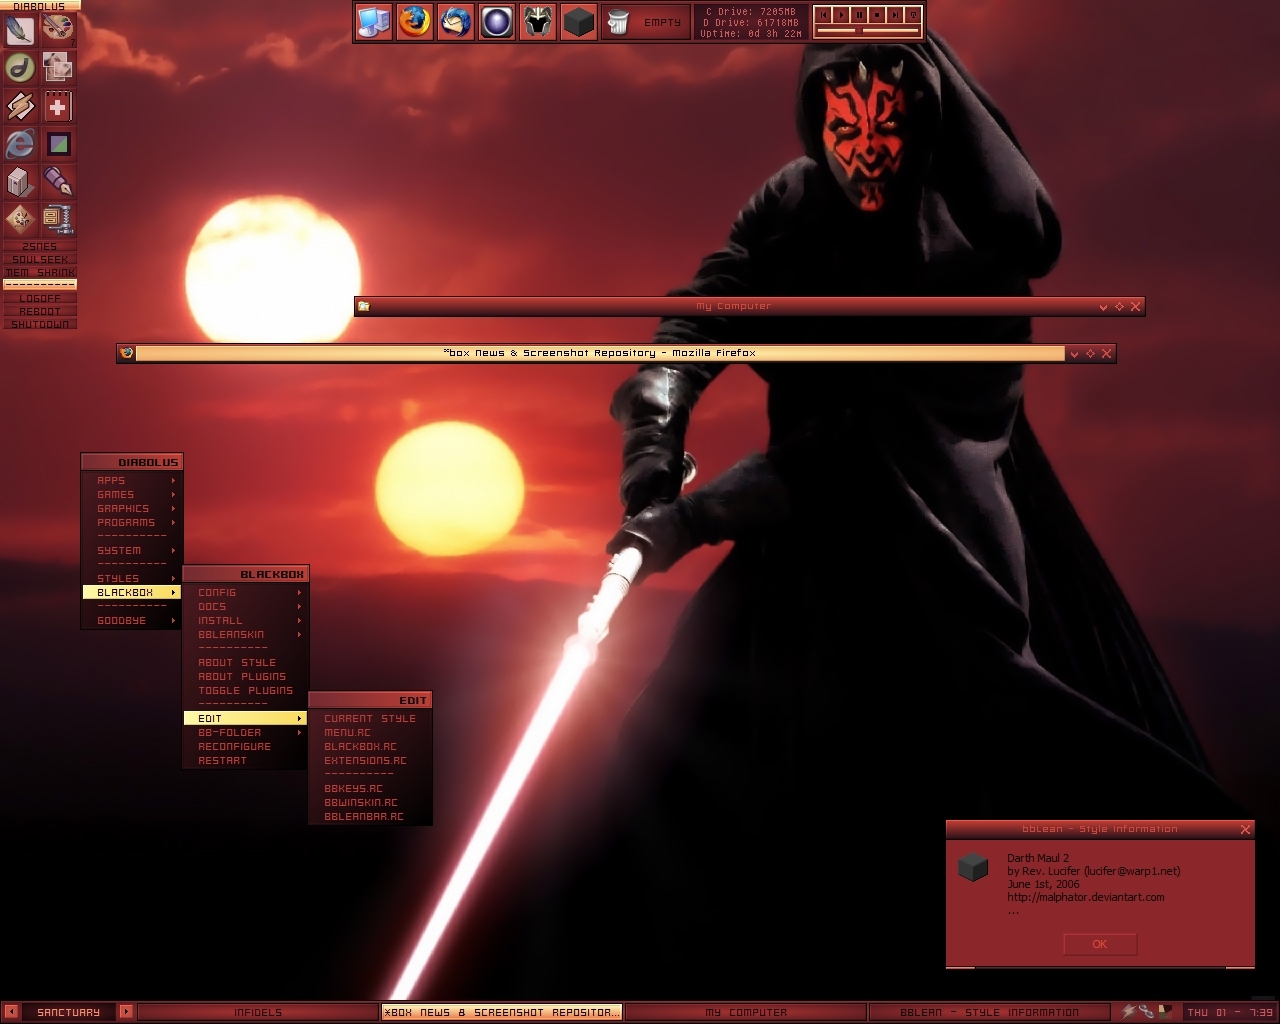
Task: Open the horned helmet icon in top bar
Action: point(538,21)
